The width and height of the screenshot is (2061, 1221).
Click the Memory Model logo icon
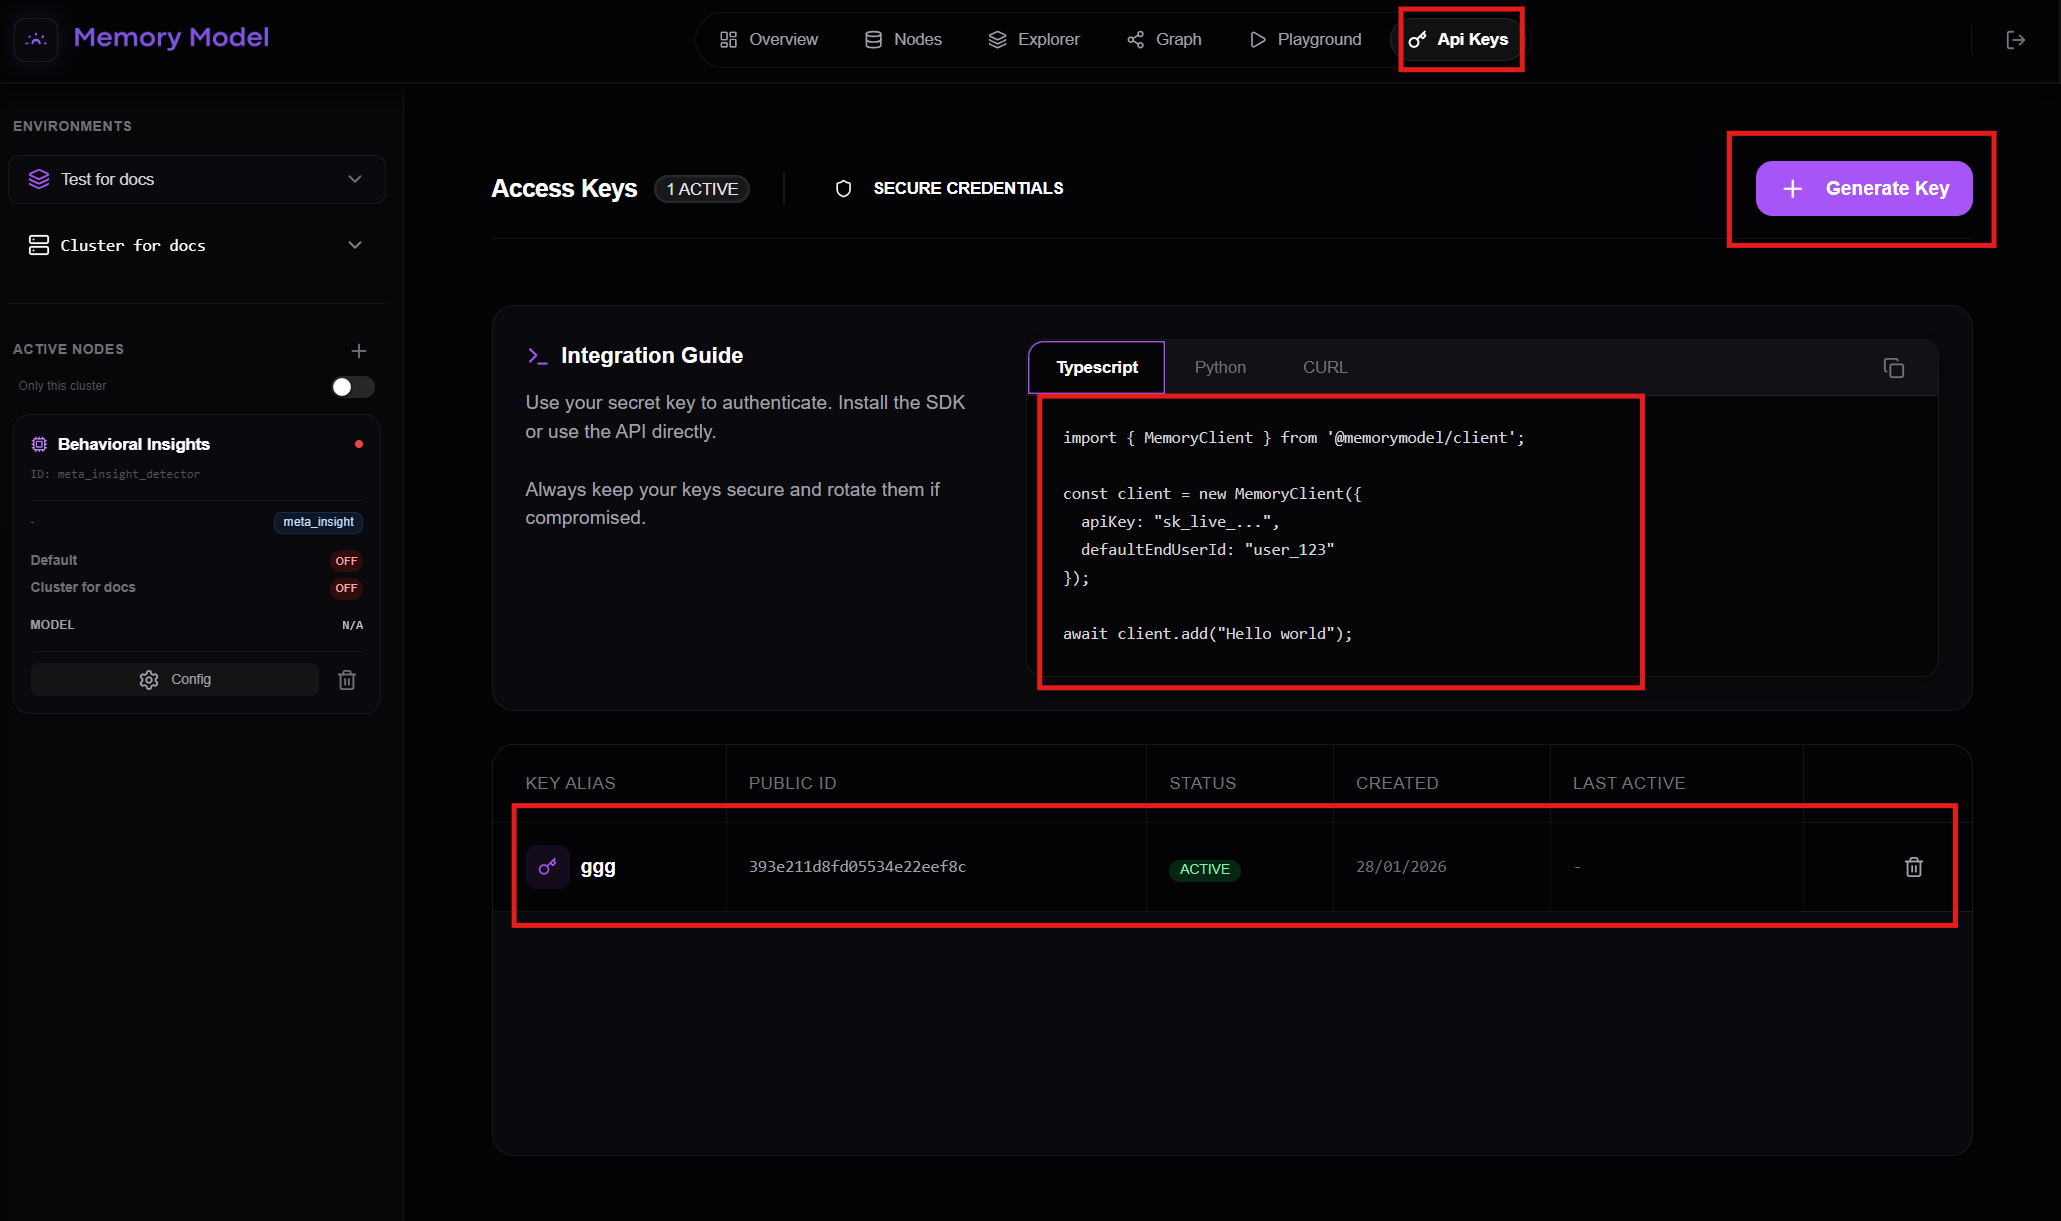pyautogui.click(x=37, y=39)
